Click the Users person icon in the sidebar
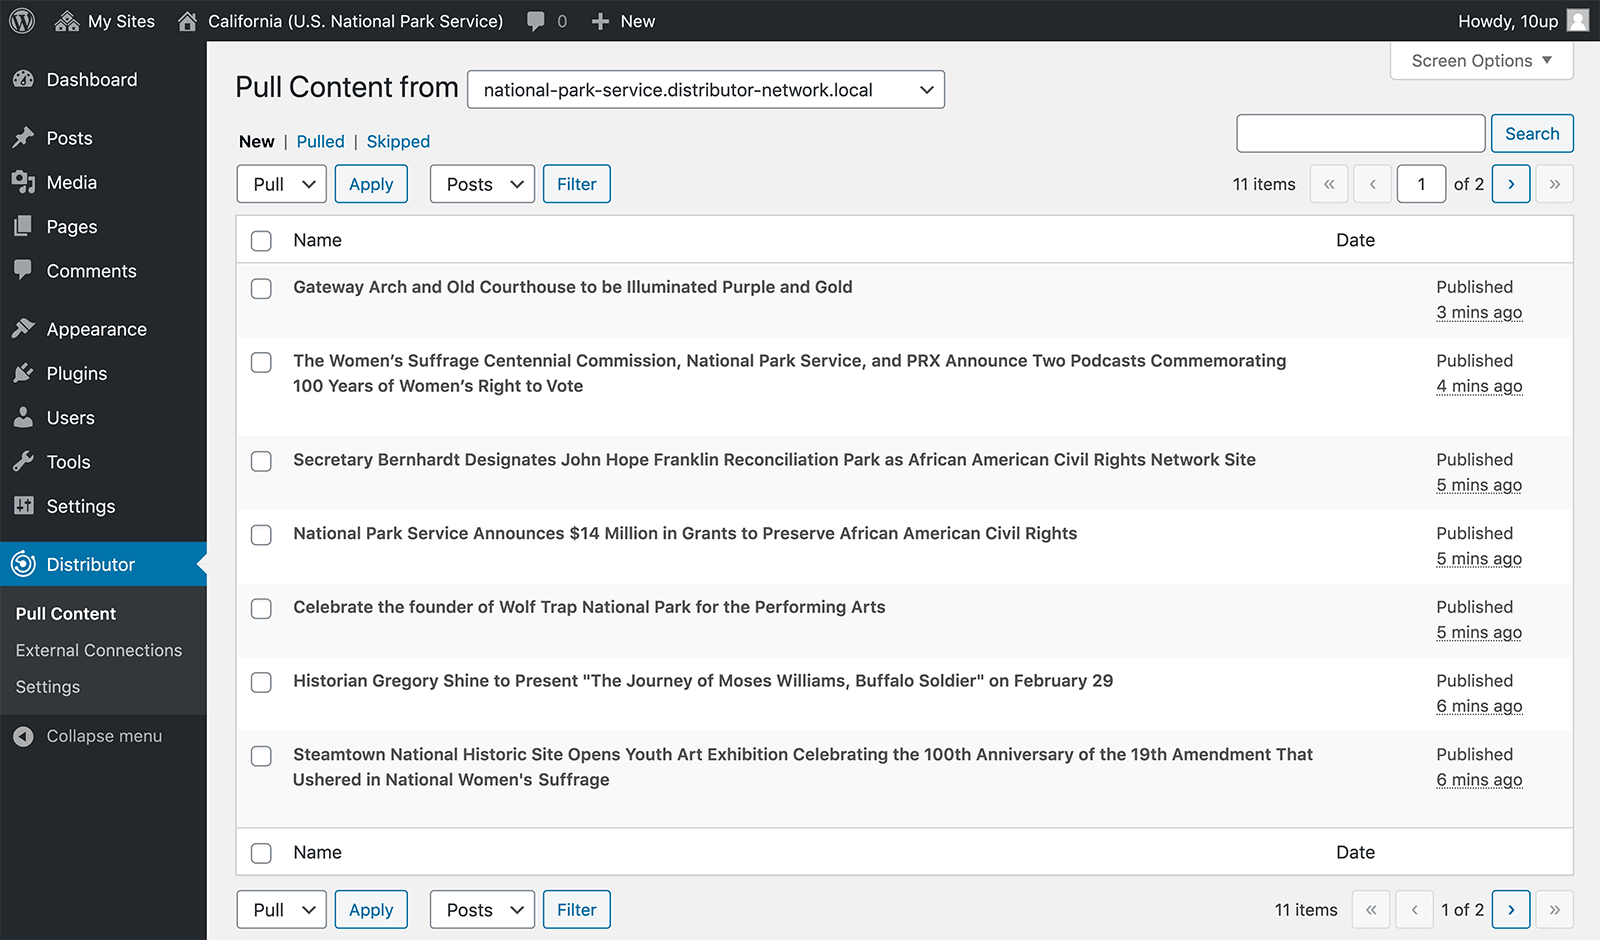Viewport: 1600px width, 940px height. (x=24, y=417)
